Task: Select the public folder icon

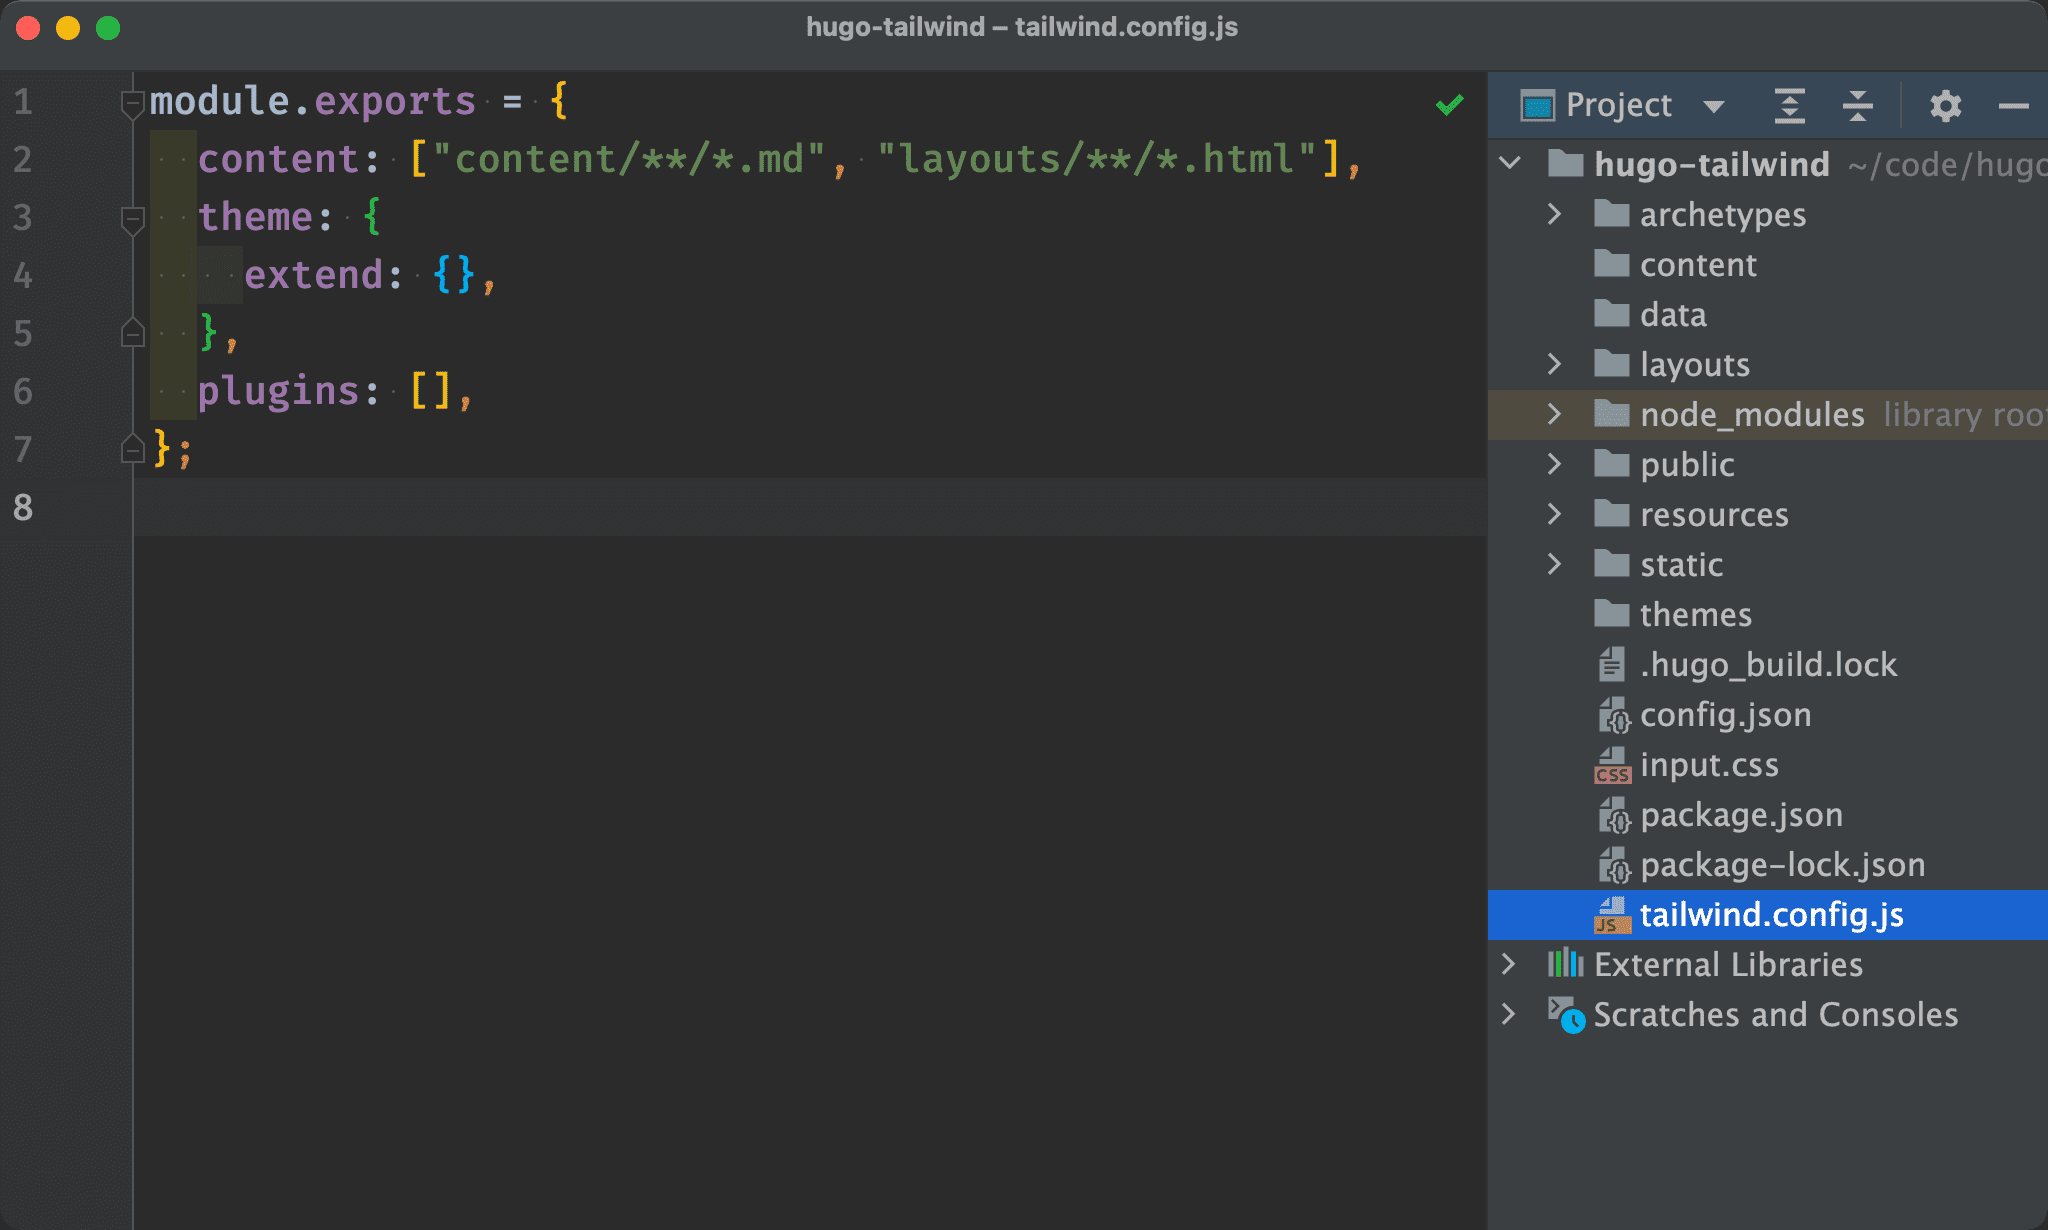Action: [1611, 463]
